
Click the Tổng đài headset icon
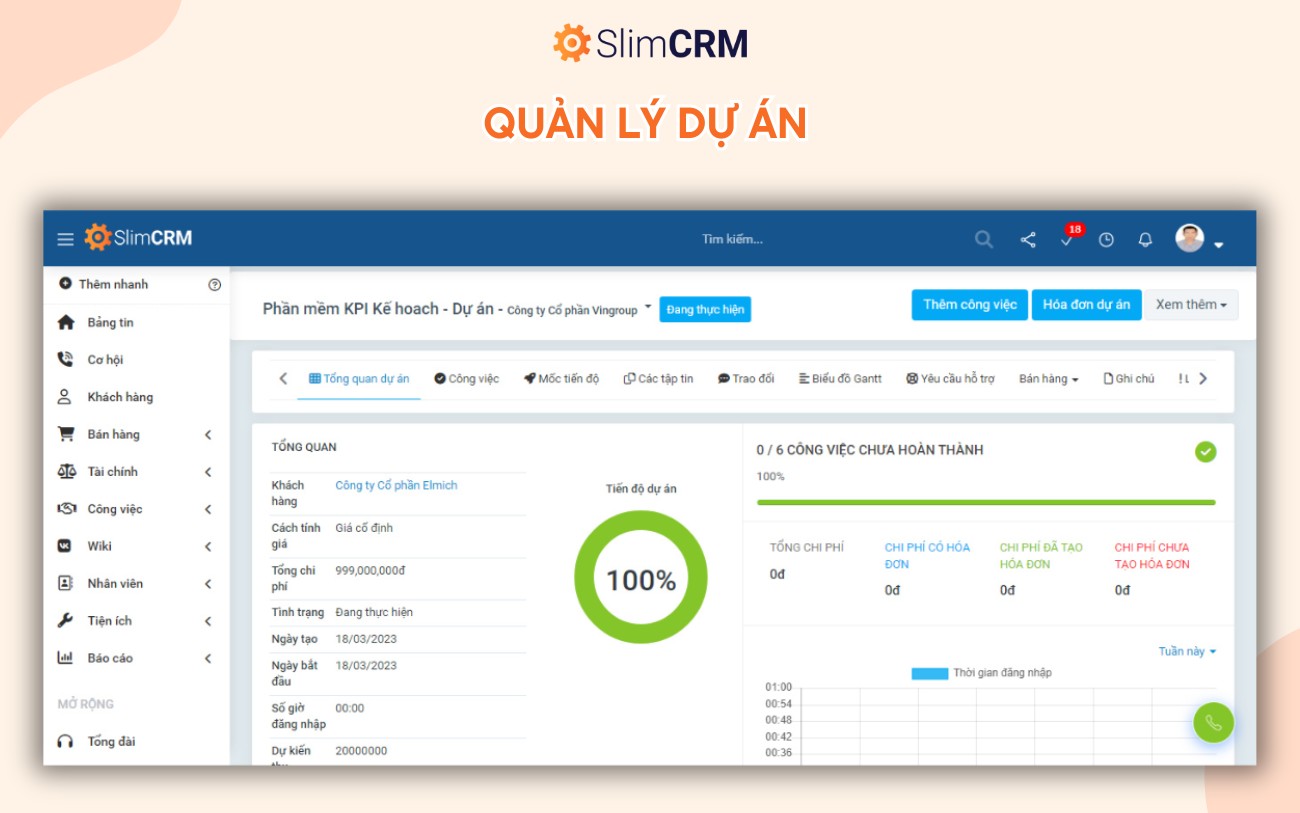[65, 741]
